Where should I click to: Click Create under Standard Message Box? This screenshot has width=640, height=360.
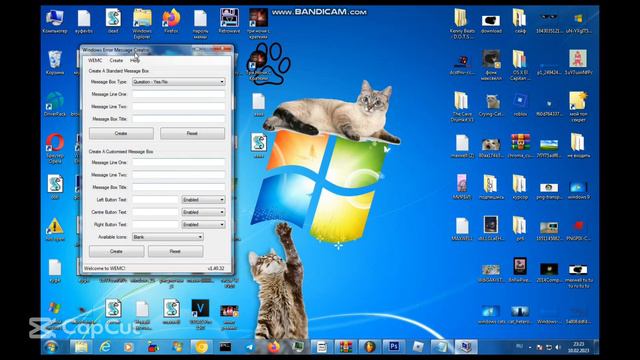(121, 133)
